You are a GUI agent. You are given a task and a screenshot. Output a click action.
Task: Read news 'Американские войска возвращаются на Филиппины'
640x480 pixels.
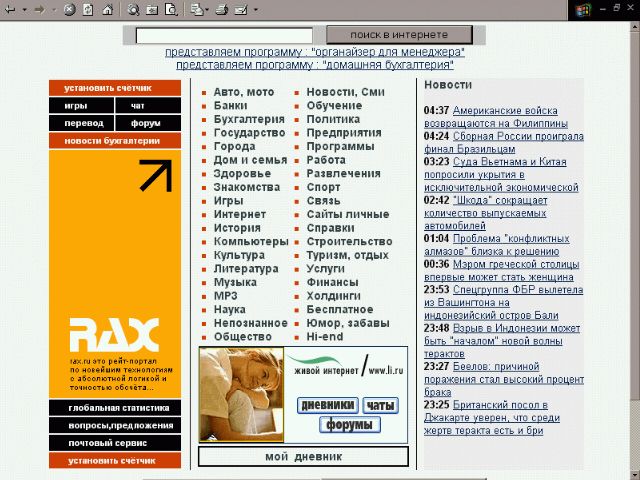coord(496,117)
